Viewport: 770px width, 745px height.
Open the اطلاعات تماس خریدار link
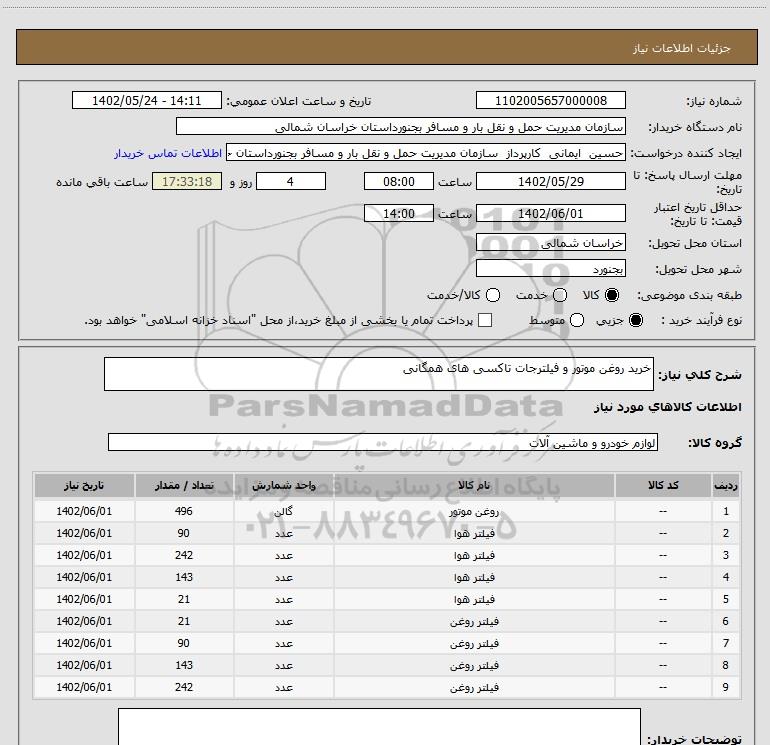click(168, 153)
